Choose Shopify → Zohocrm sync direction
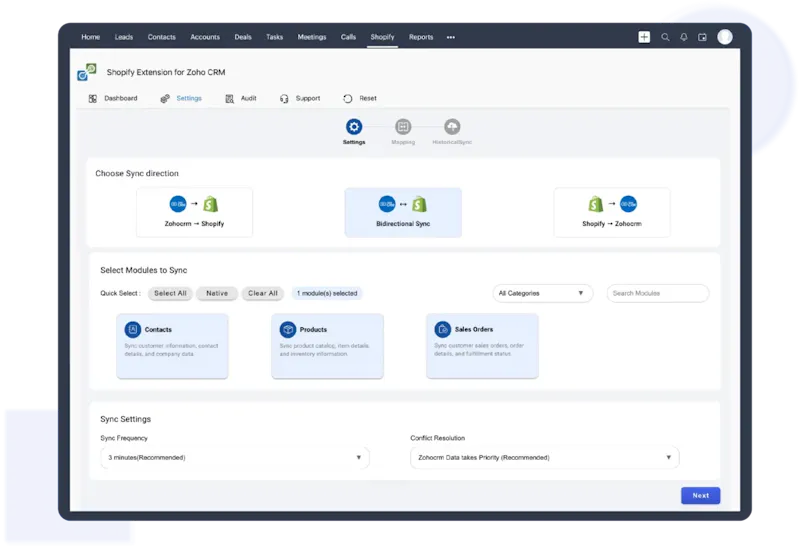The height and width of the screenshot is (548, 800). [612, 212]
